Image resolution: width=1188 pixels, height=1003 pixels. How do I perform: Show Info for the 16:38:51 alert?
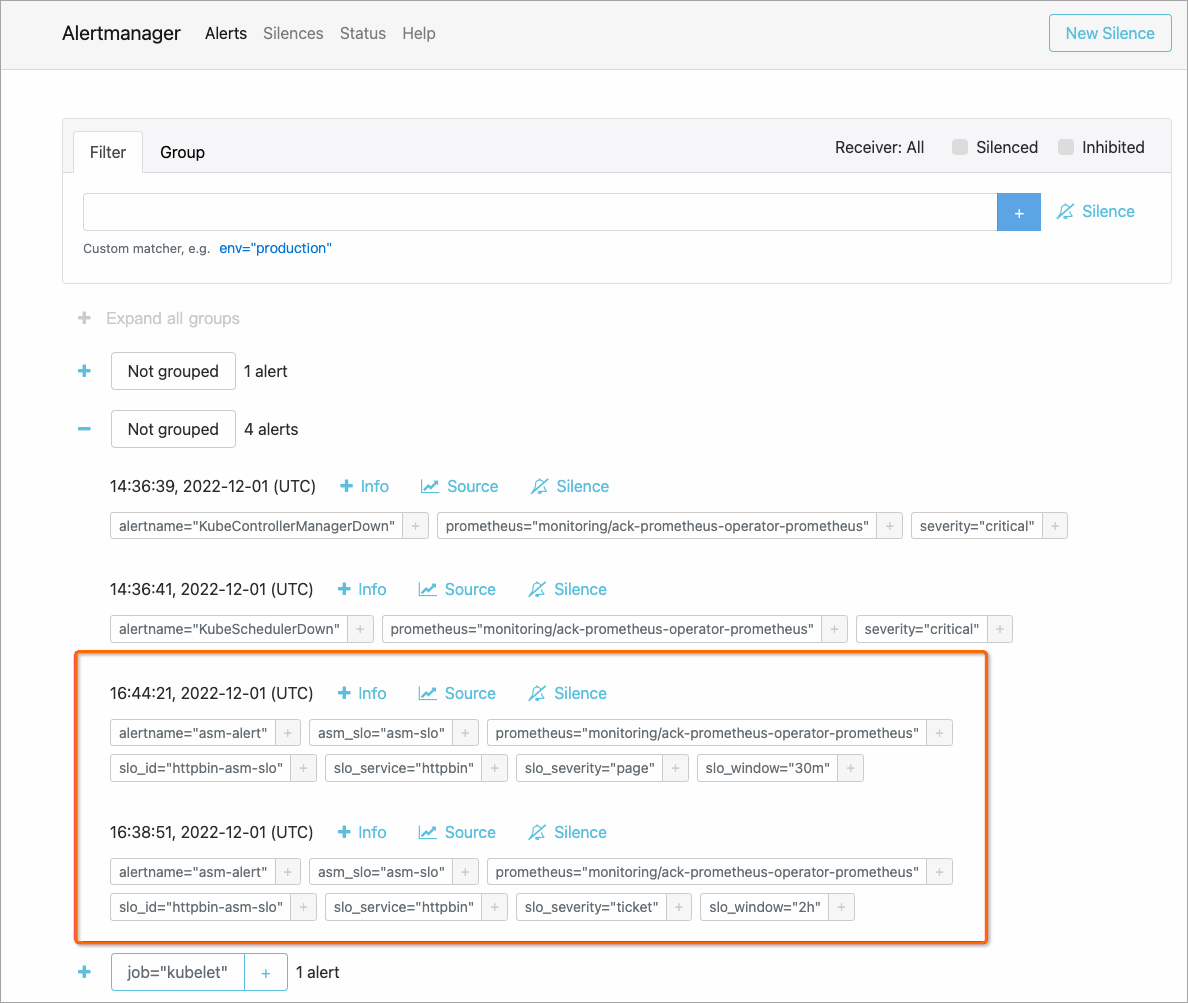[362, 833]
